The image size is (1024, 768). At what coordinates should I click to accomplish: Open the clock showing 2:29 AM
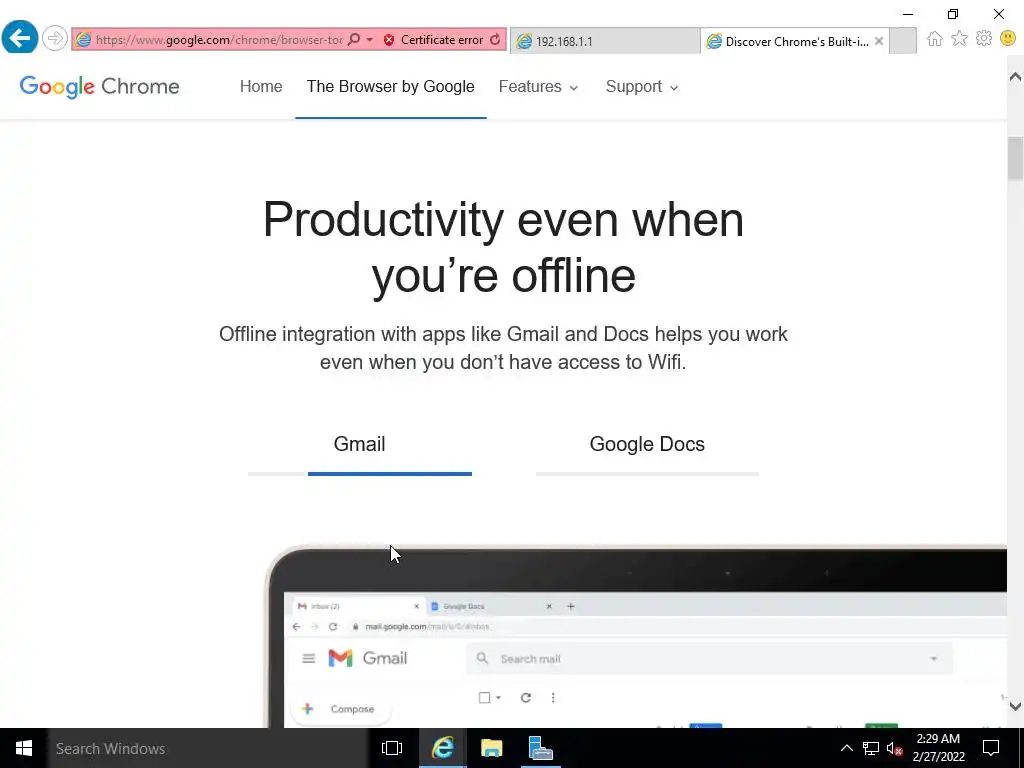click(938, 748)
